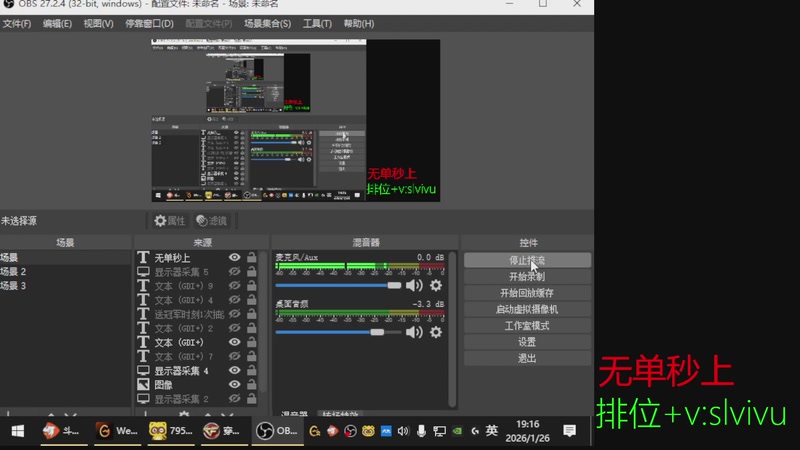Toggle the lock on 显示器采集 5

[252, 272]
